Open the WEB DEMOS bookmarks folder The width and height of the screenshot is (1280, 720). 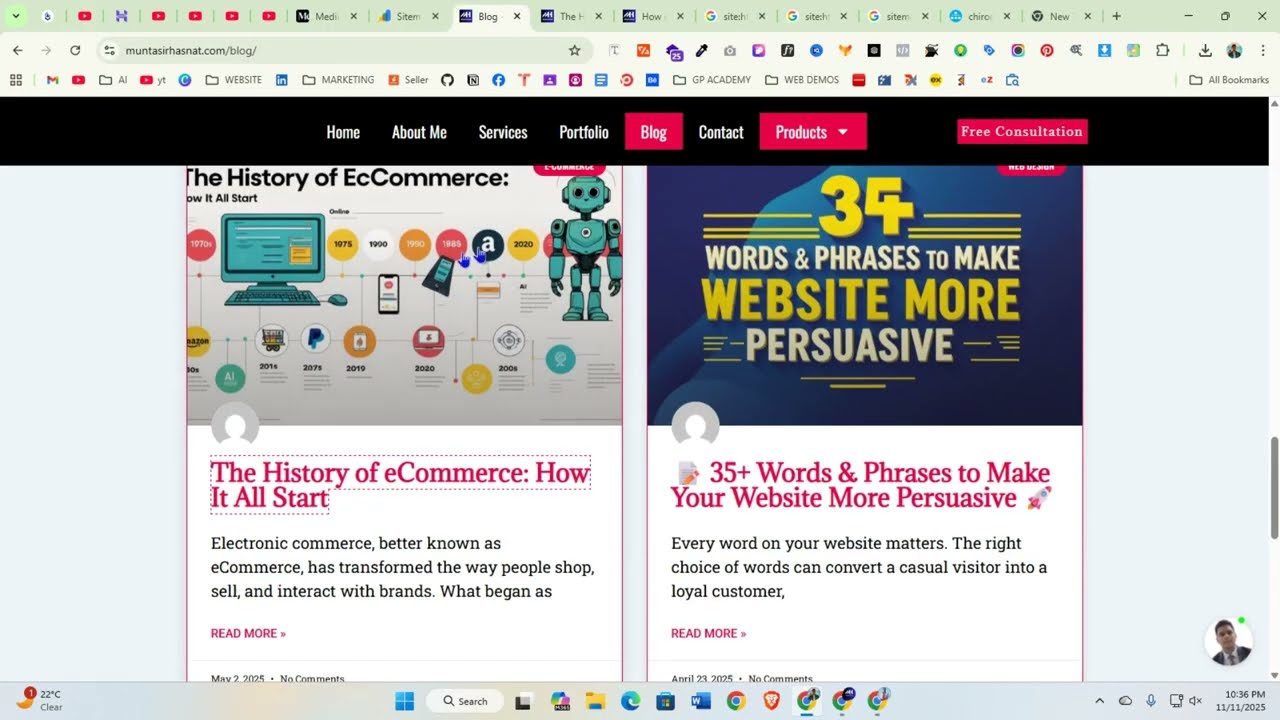[802, 80]
